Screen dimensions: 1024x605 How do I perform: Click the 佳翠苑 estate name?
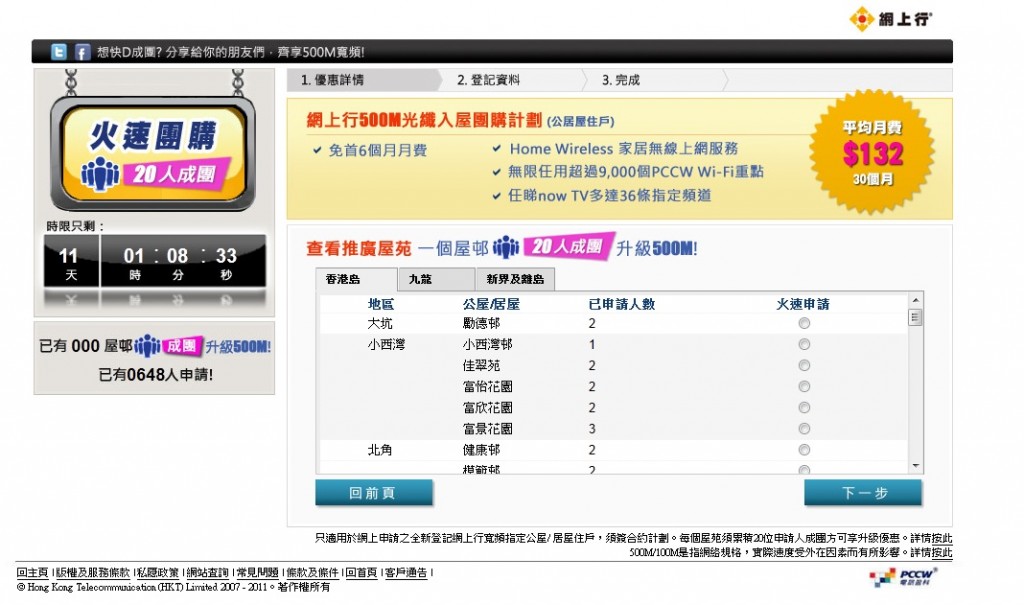481,365
